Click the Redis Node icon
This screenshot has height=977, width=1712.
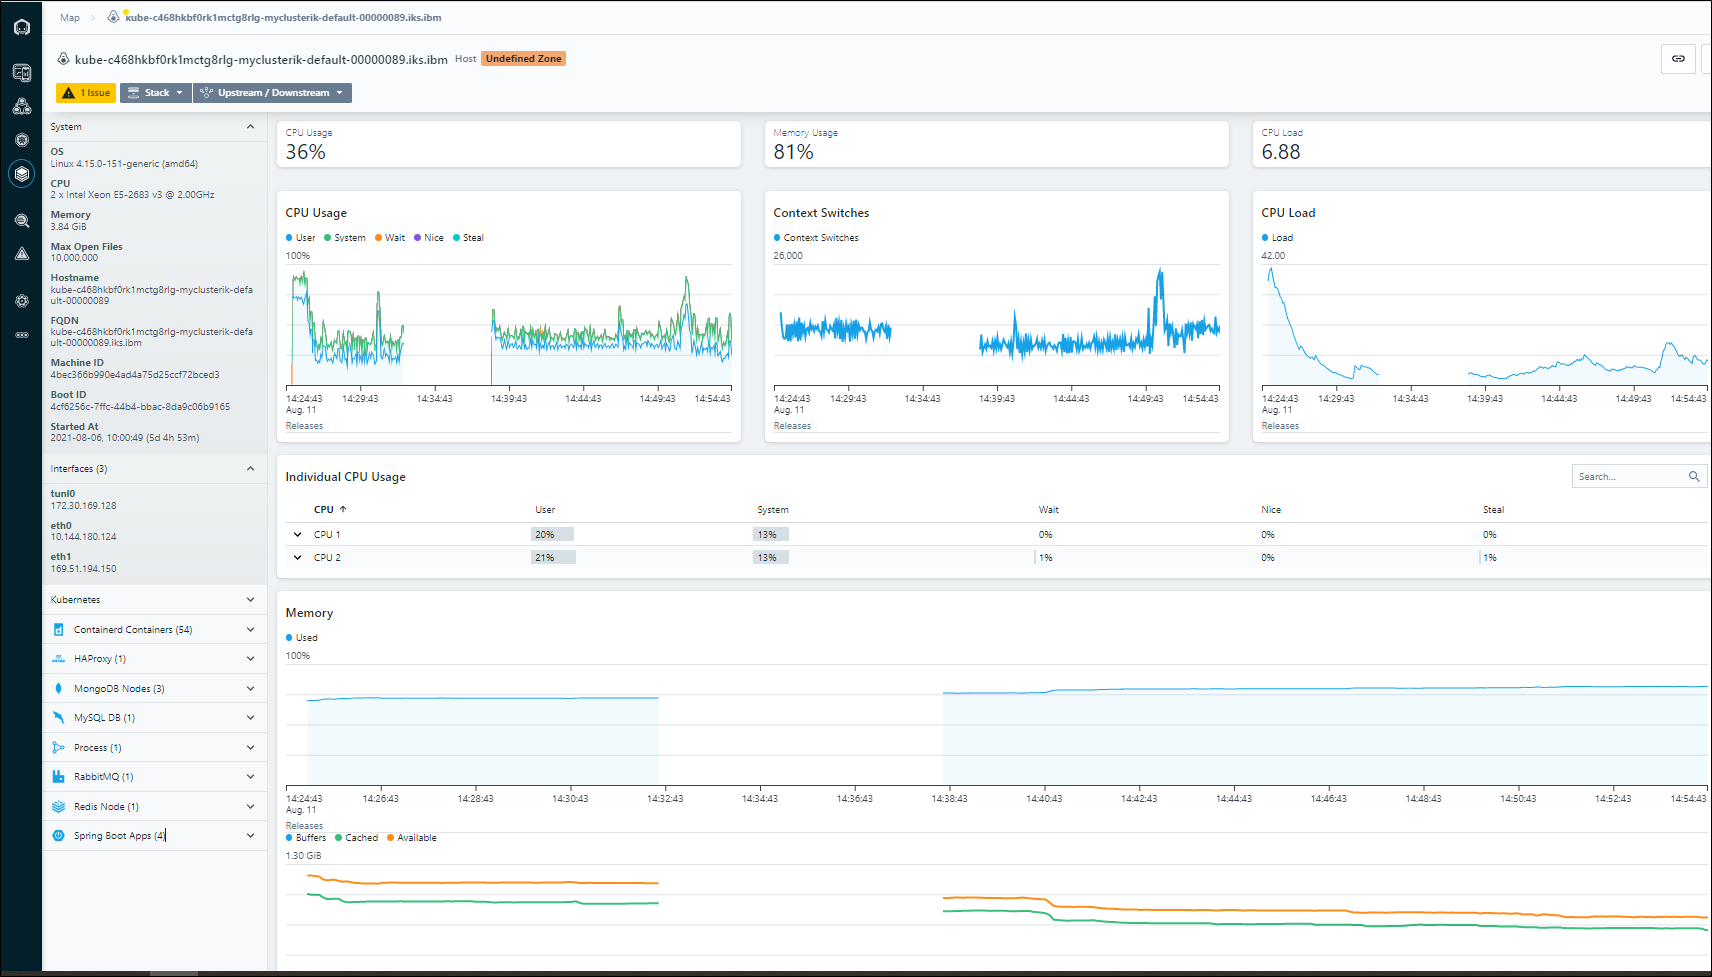pyautogui.click(x=58, y=807)
